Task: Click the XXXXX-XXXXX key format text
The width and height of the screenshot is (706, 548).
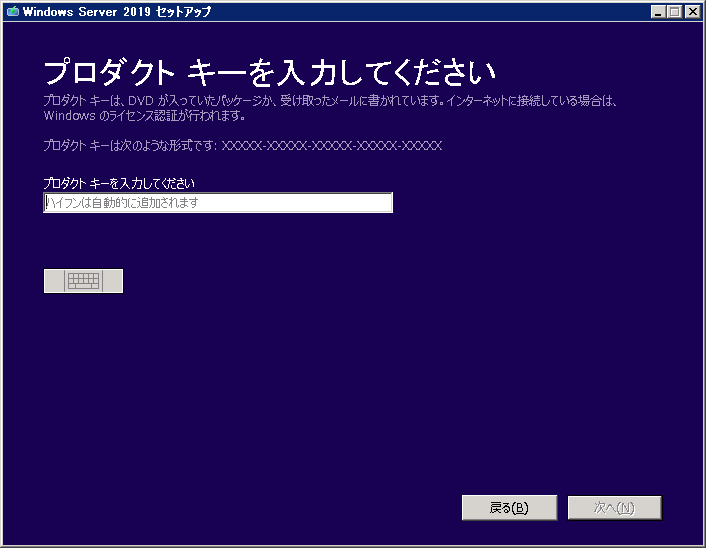Action: point(332,145)
